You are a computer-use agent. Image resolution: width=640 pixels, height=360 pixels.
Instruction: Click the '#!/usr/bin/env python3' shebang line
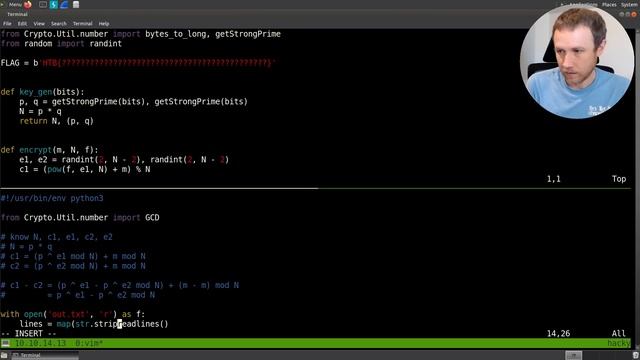coord(52,198)
